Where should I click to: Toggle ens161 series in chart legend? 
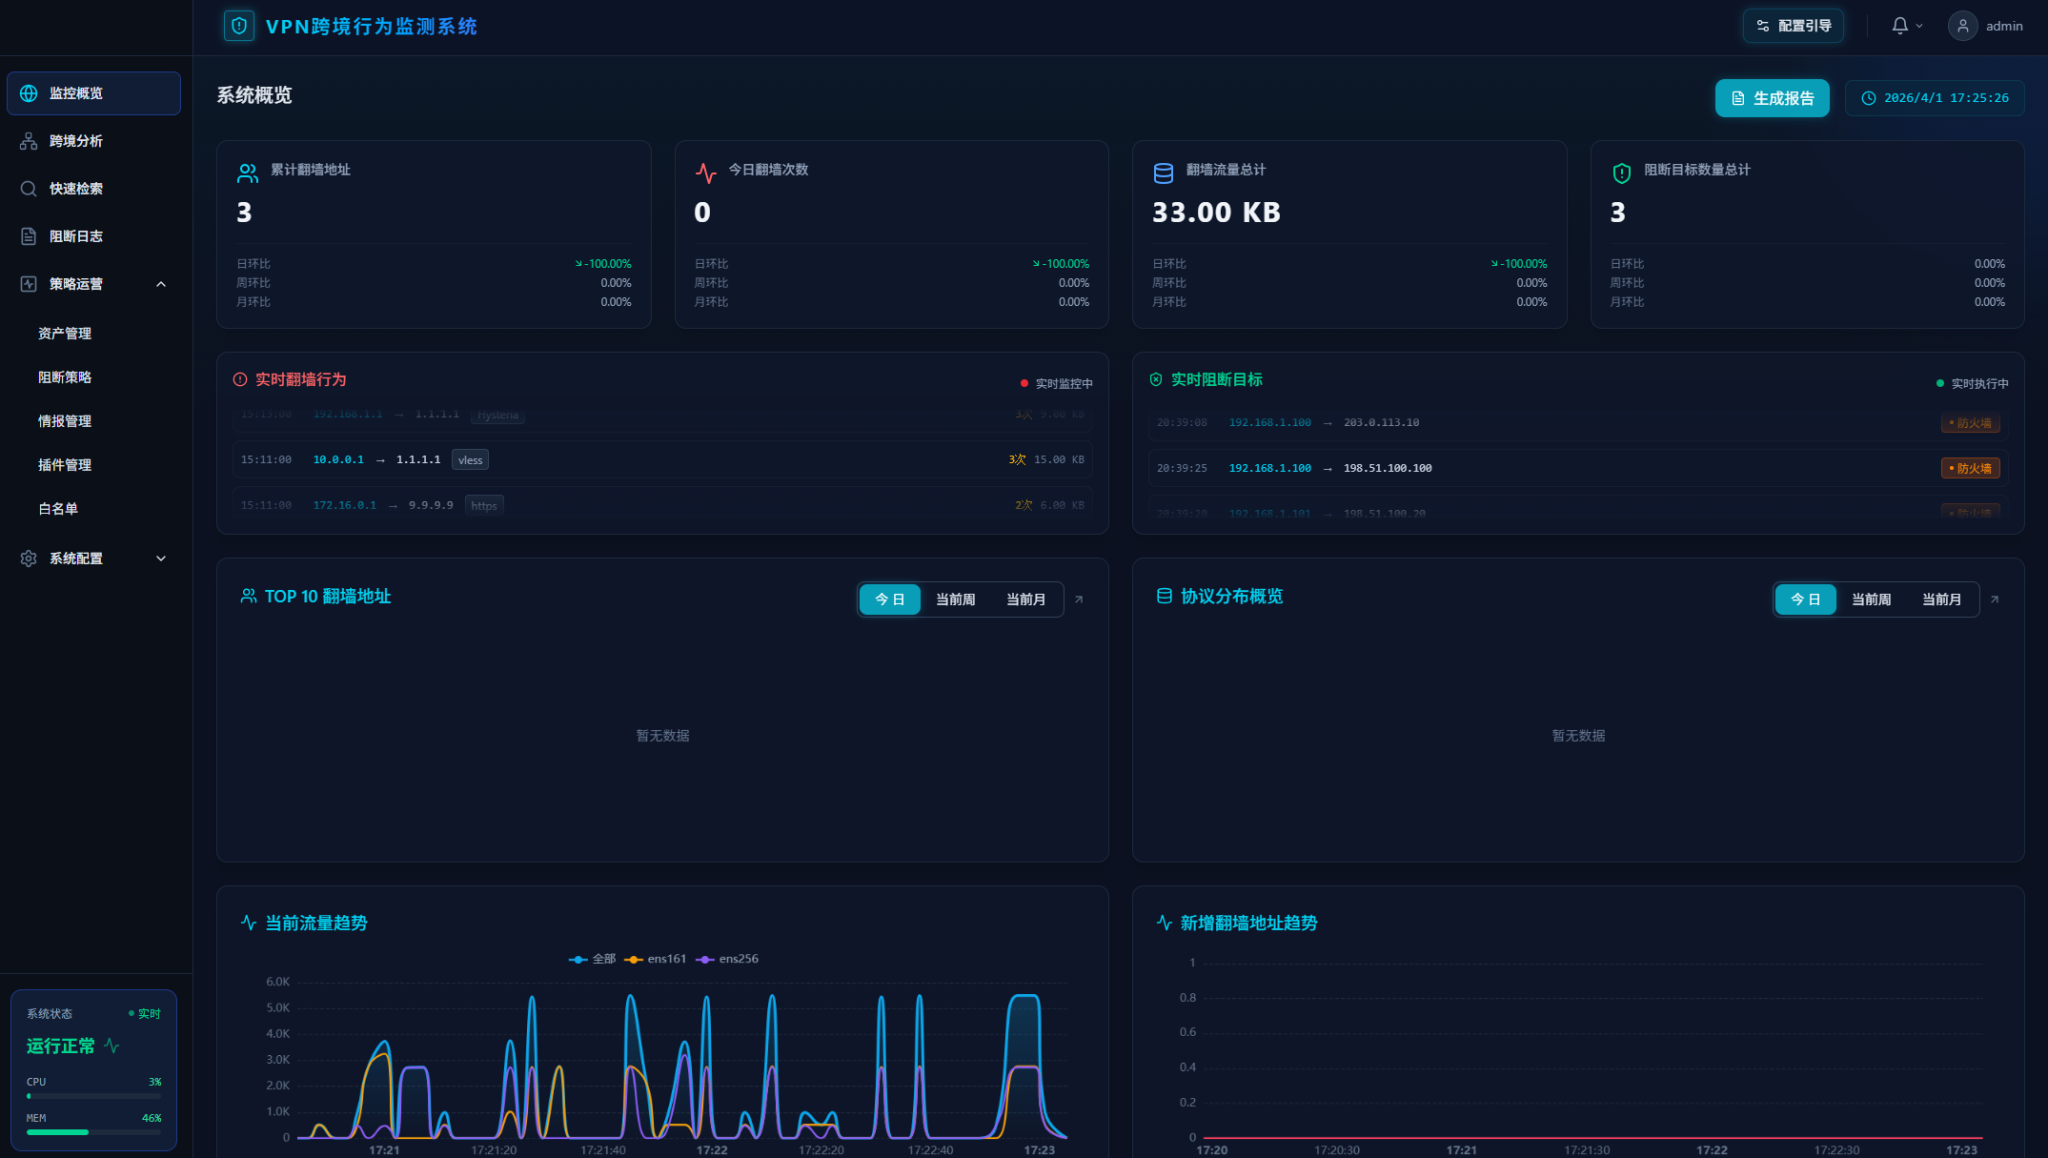(656, 959)
